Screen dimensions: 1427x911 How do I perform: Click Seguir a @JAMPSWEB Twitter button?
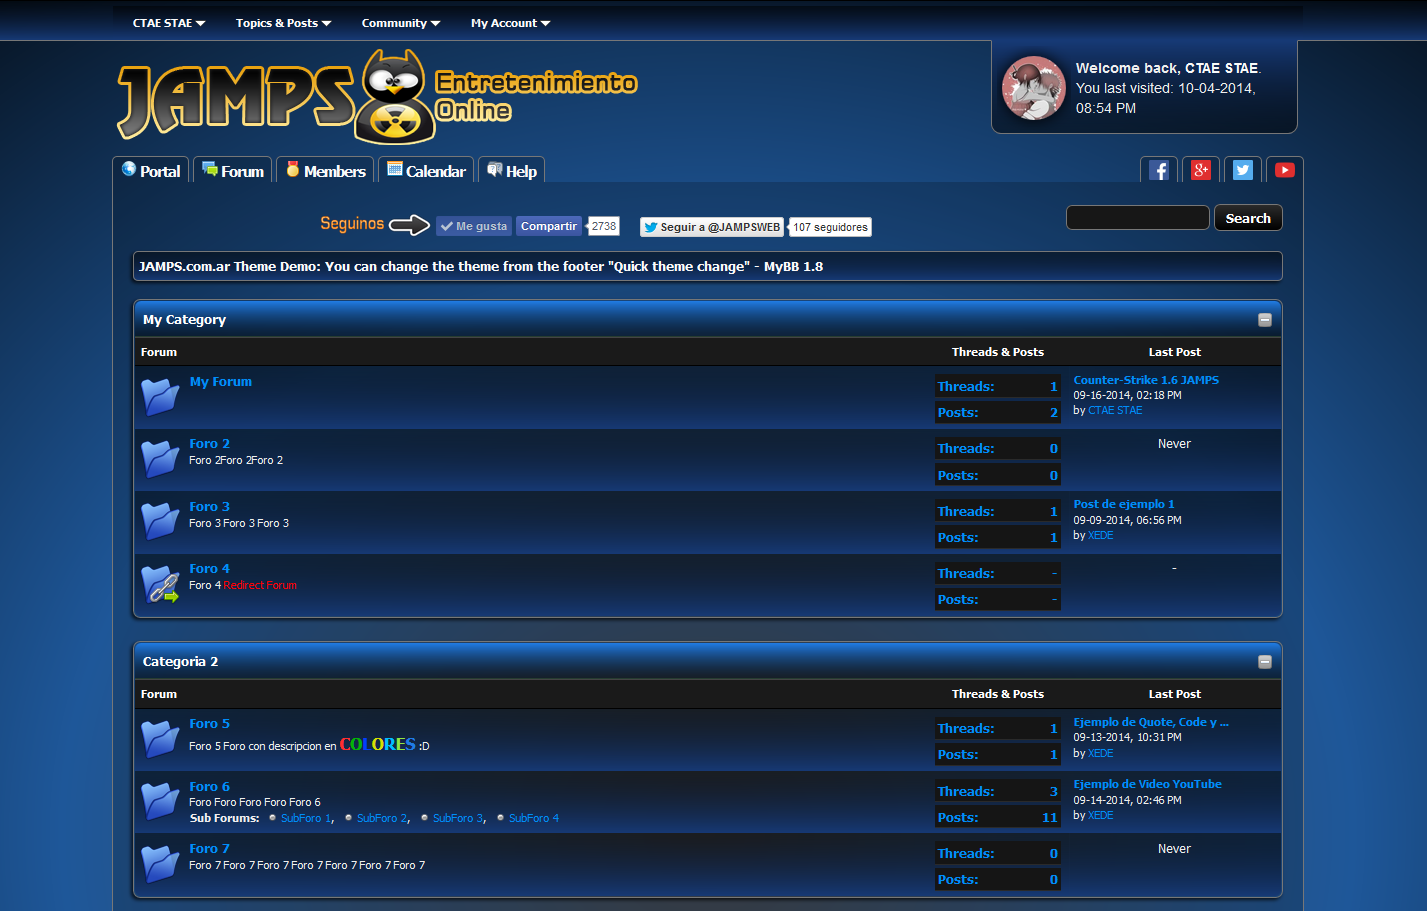tap(712, 227)
